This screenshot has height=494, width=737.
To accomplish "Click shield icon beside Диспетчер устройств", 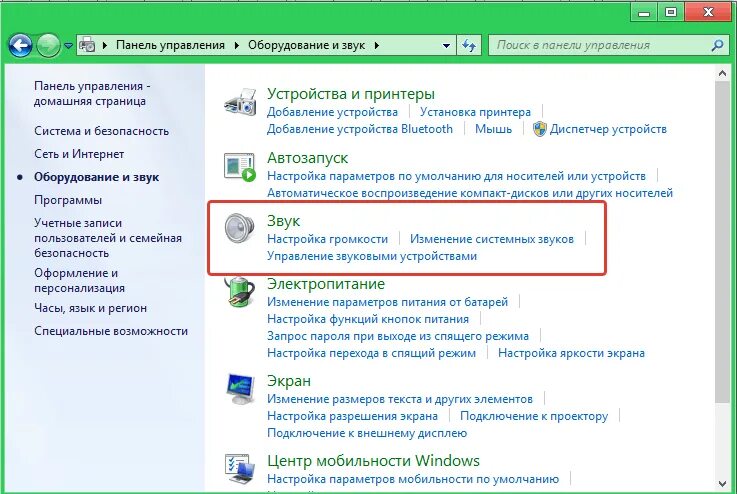I will click(540, 129).
